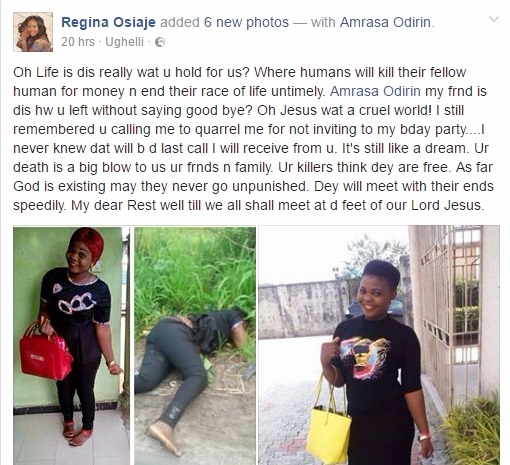Click the red handbag in the left photo
This screenshot has width=510, height=465.
coord(45,353)
